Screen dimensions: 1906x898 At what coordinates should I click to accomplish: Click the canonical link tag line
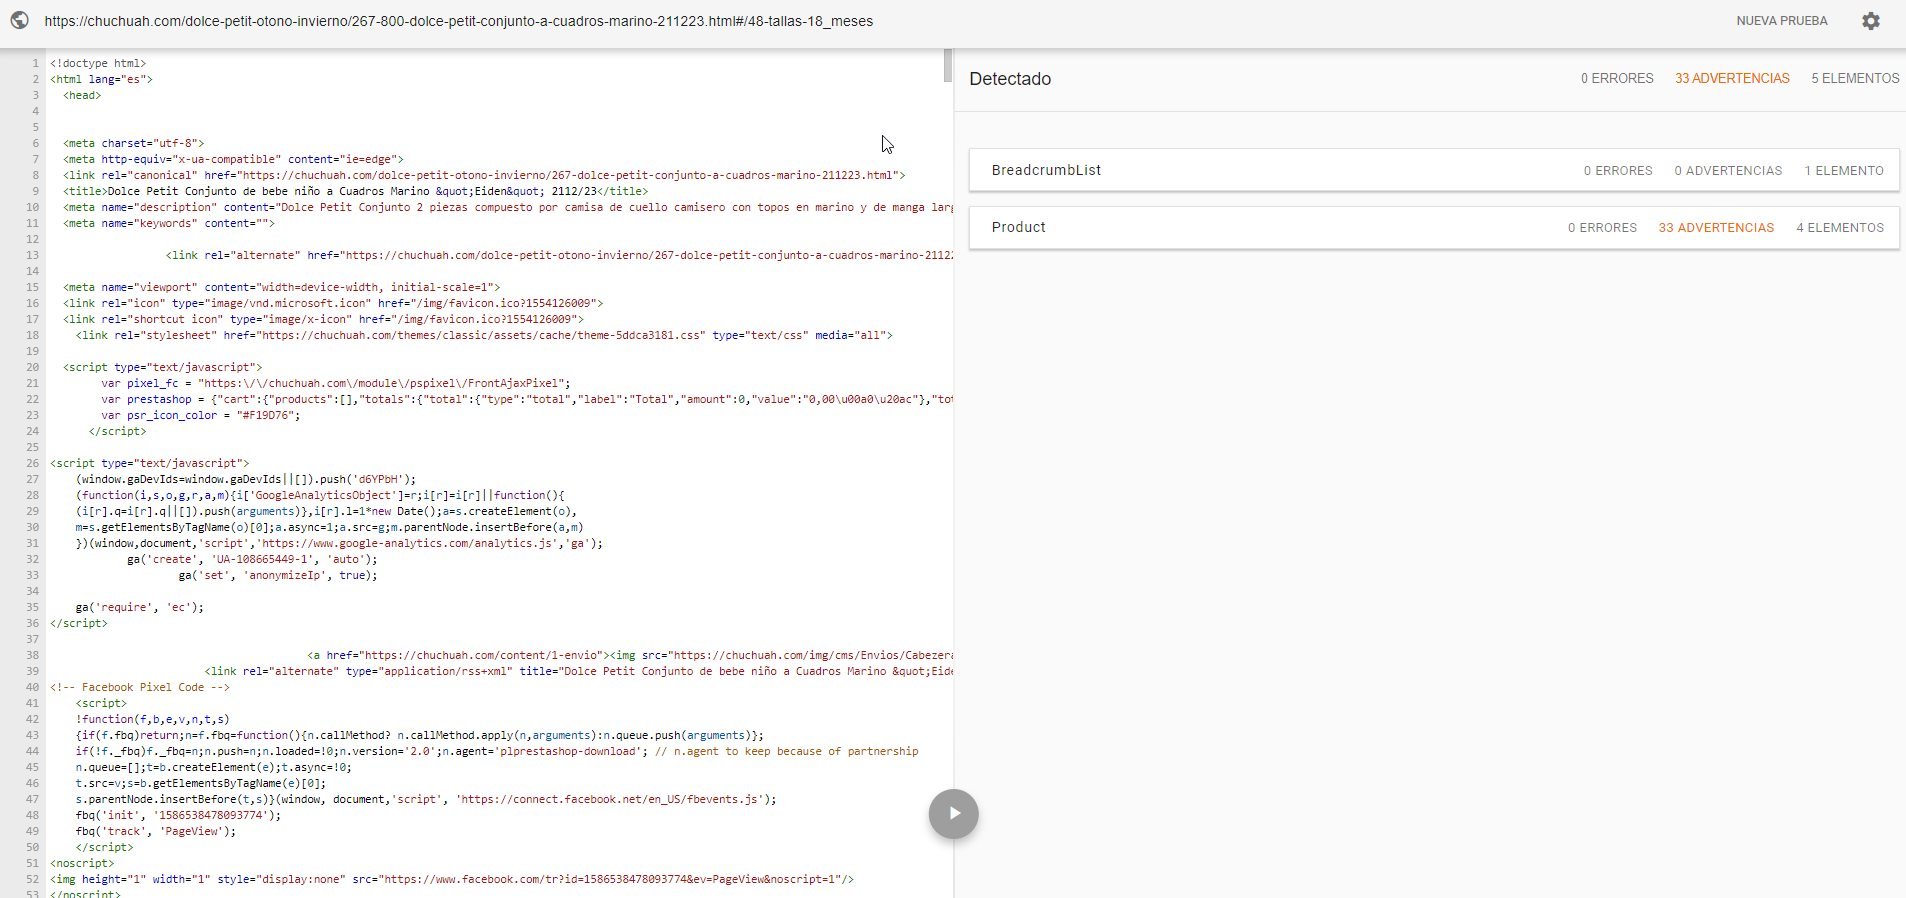(484, 175)
